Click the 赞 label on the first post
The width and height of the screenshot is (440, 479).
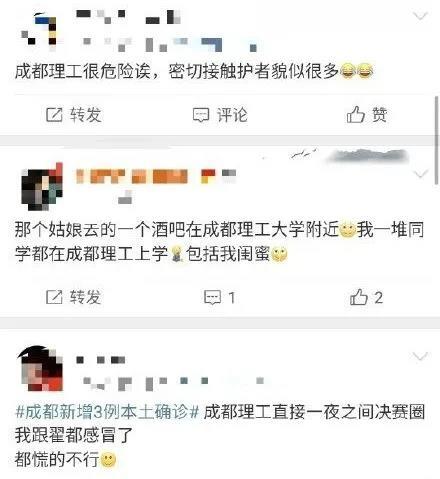click(380, 115)
